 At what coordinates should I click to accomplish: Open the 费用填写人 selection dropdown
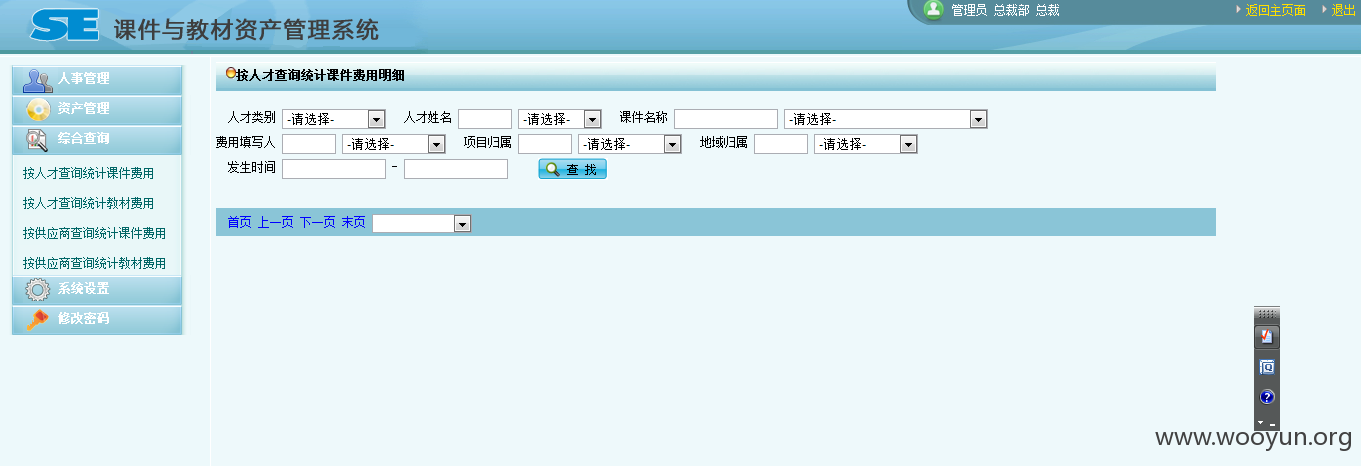coord(394,144)
